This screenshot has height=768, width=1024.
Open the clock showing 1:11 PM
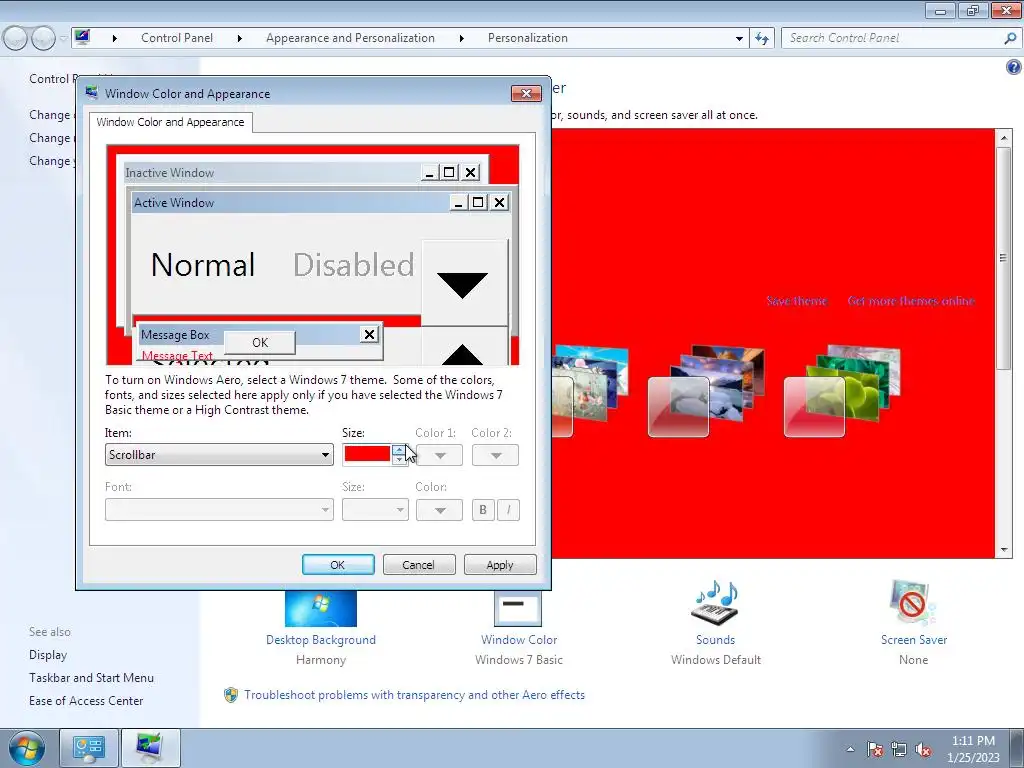tap(973, 749)
